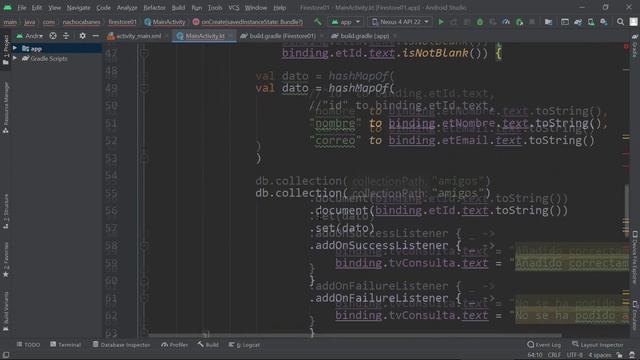This screenshot has height=360, width=640.
Task: Click the Collapse All icon in Project panel
Action: click(x=66, y=36)
